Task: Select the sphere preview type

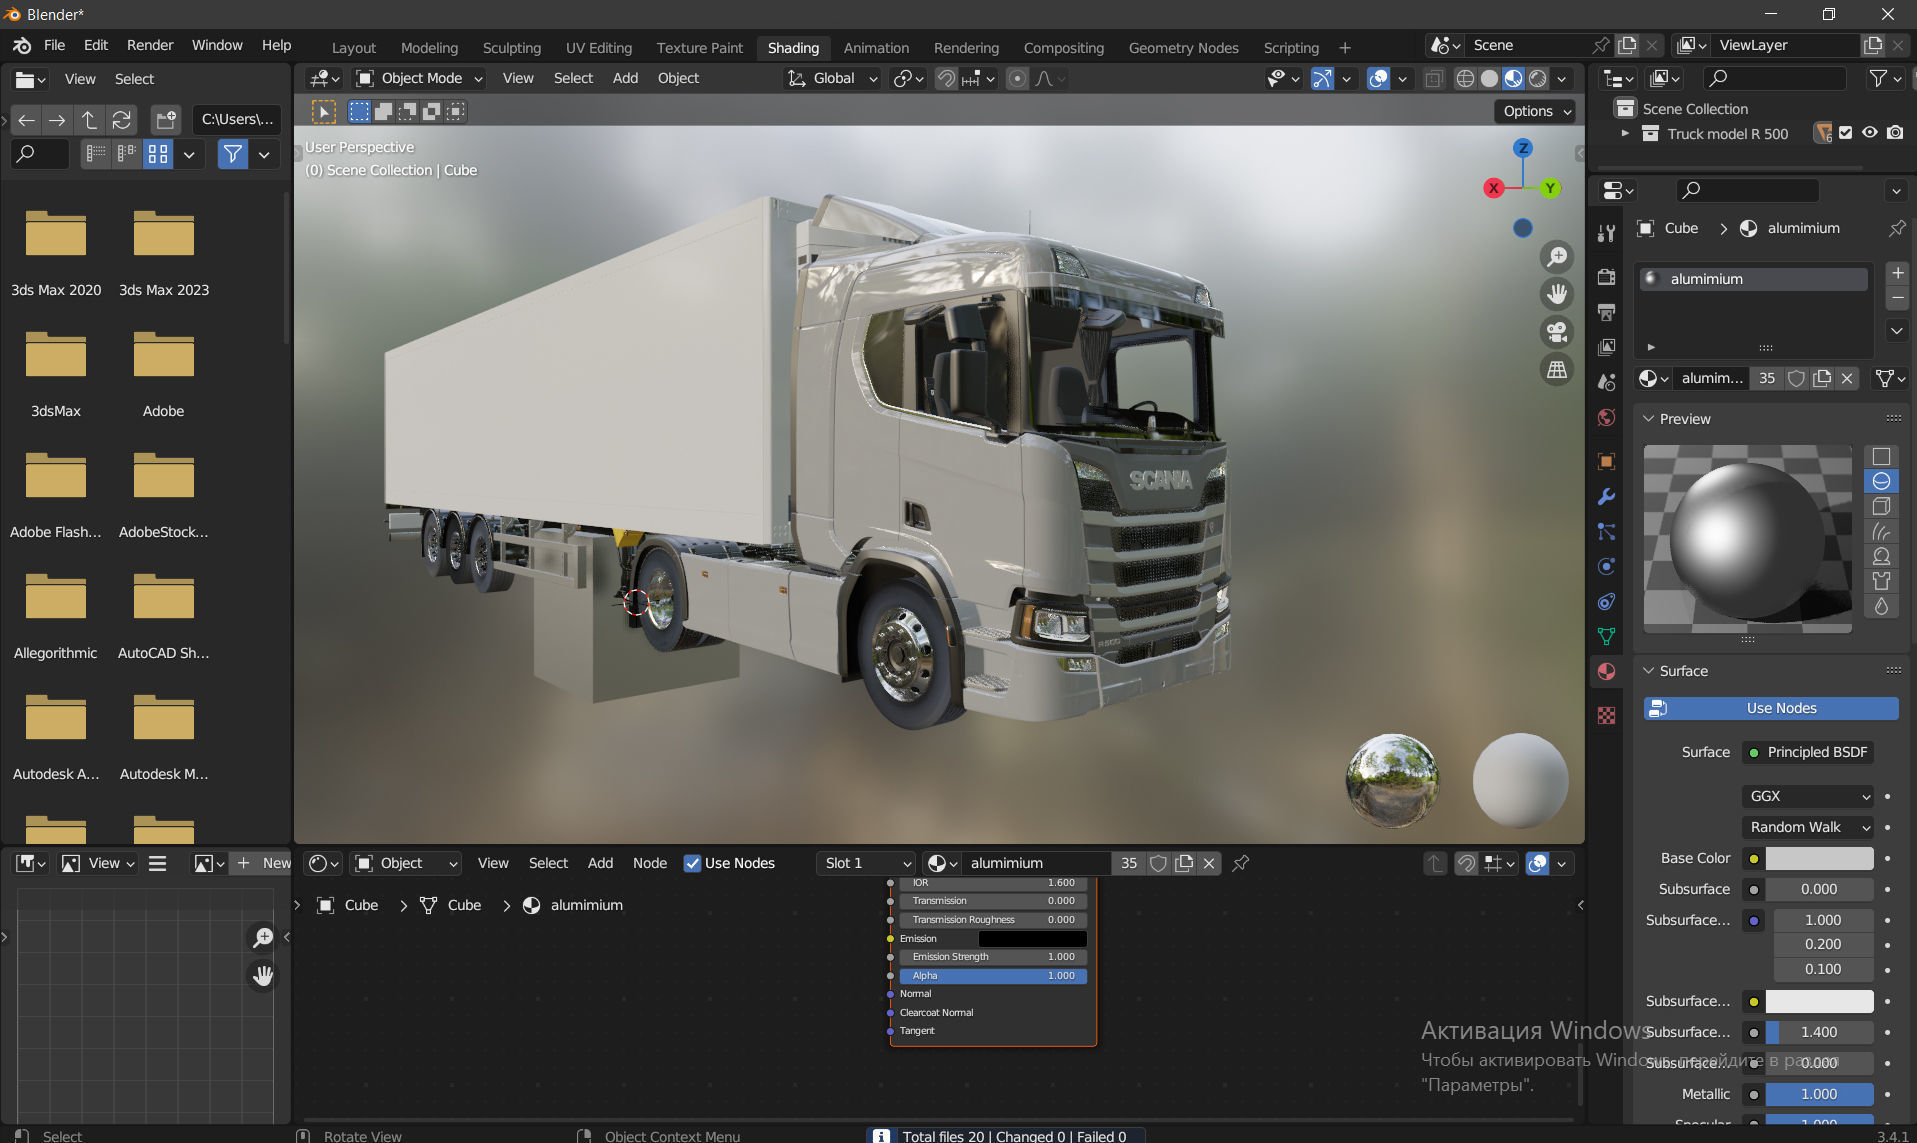Action: pyautogui.click(x=1881, y=481)
